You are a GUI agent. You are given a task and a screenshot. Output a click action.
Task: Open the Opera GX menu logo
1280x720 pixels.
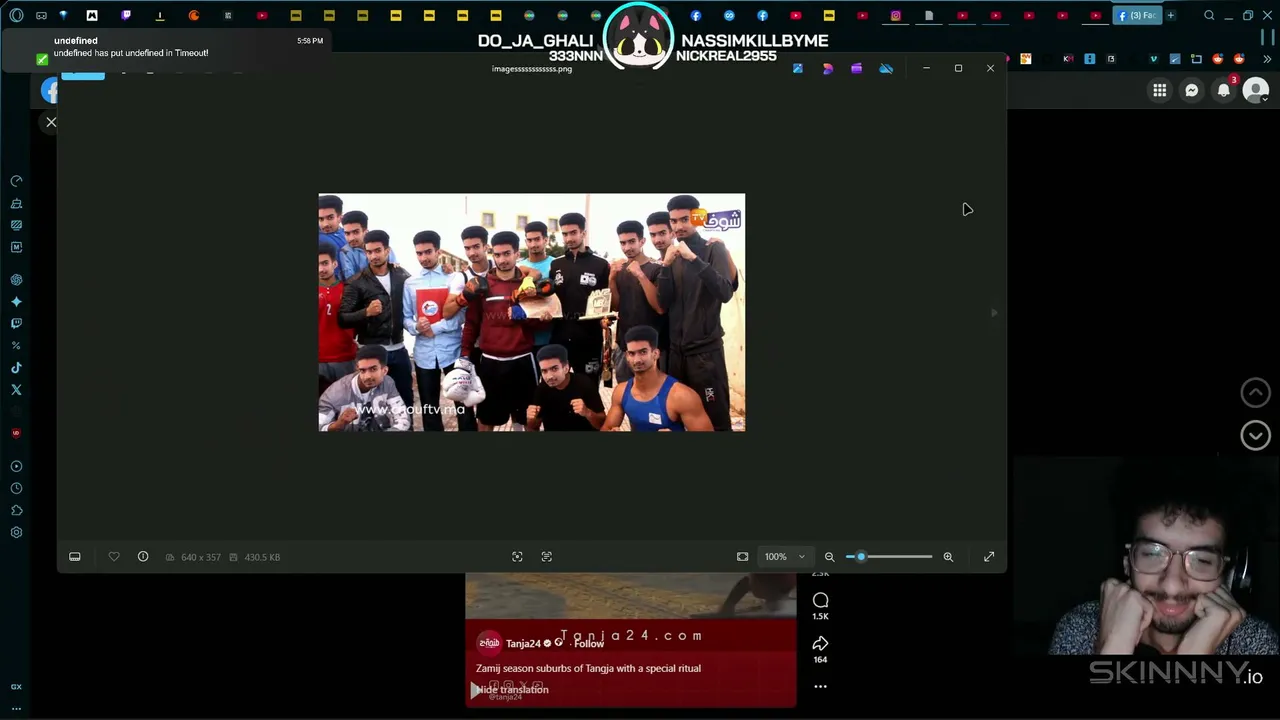point(16,15)
